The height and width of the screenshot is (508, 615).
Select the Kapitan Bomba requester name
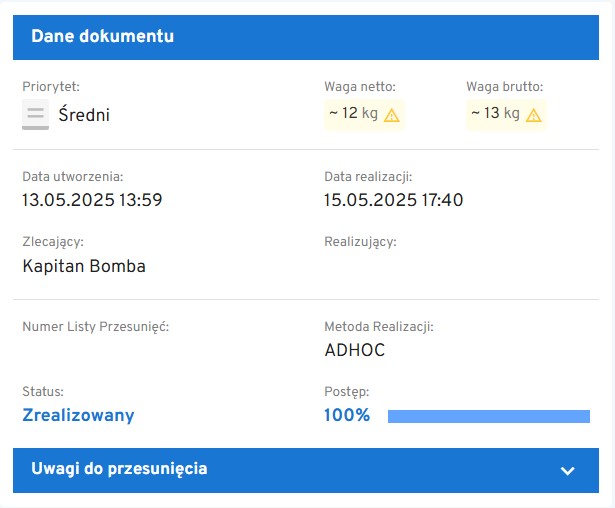84,266
